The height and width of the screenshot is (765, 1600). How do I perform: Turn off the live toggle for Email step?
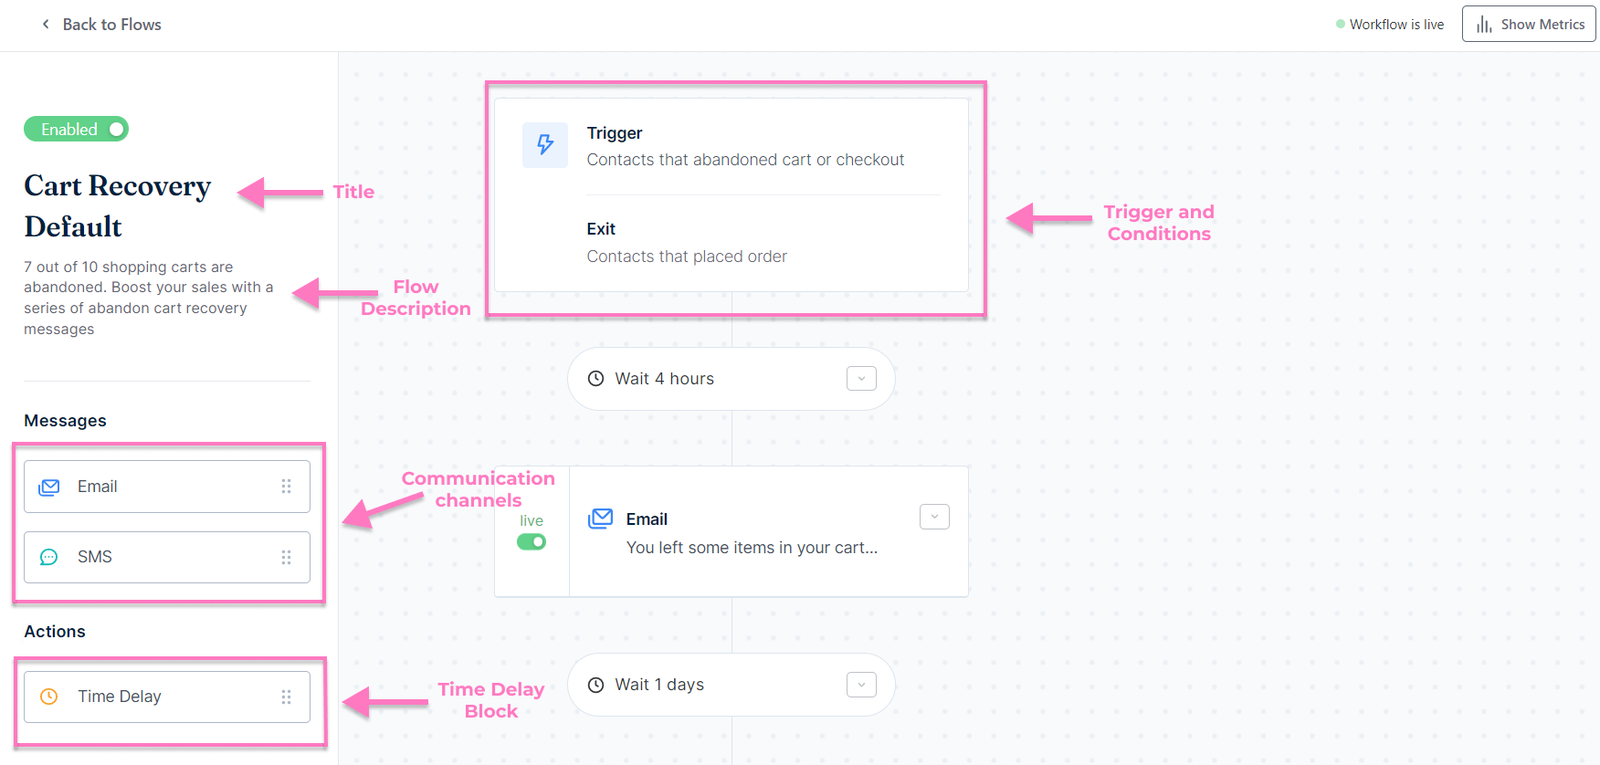(531, 542)
